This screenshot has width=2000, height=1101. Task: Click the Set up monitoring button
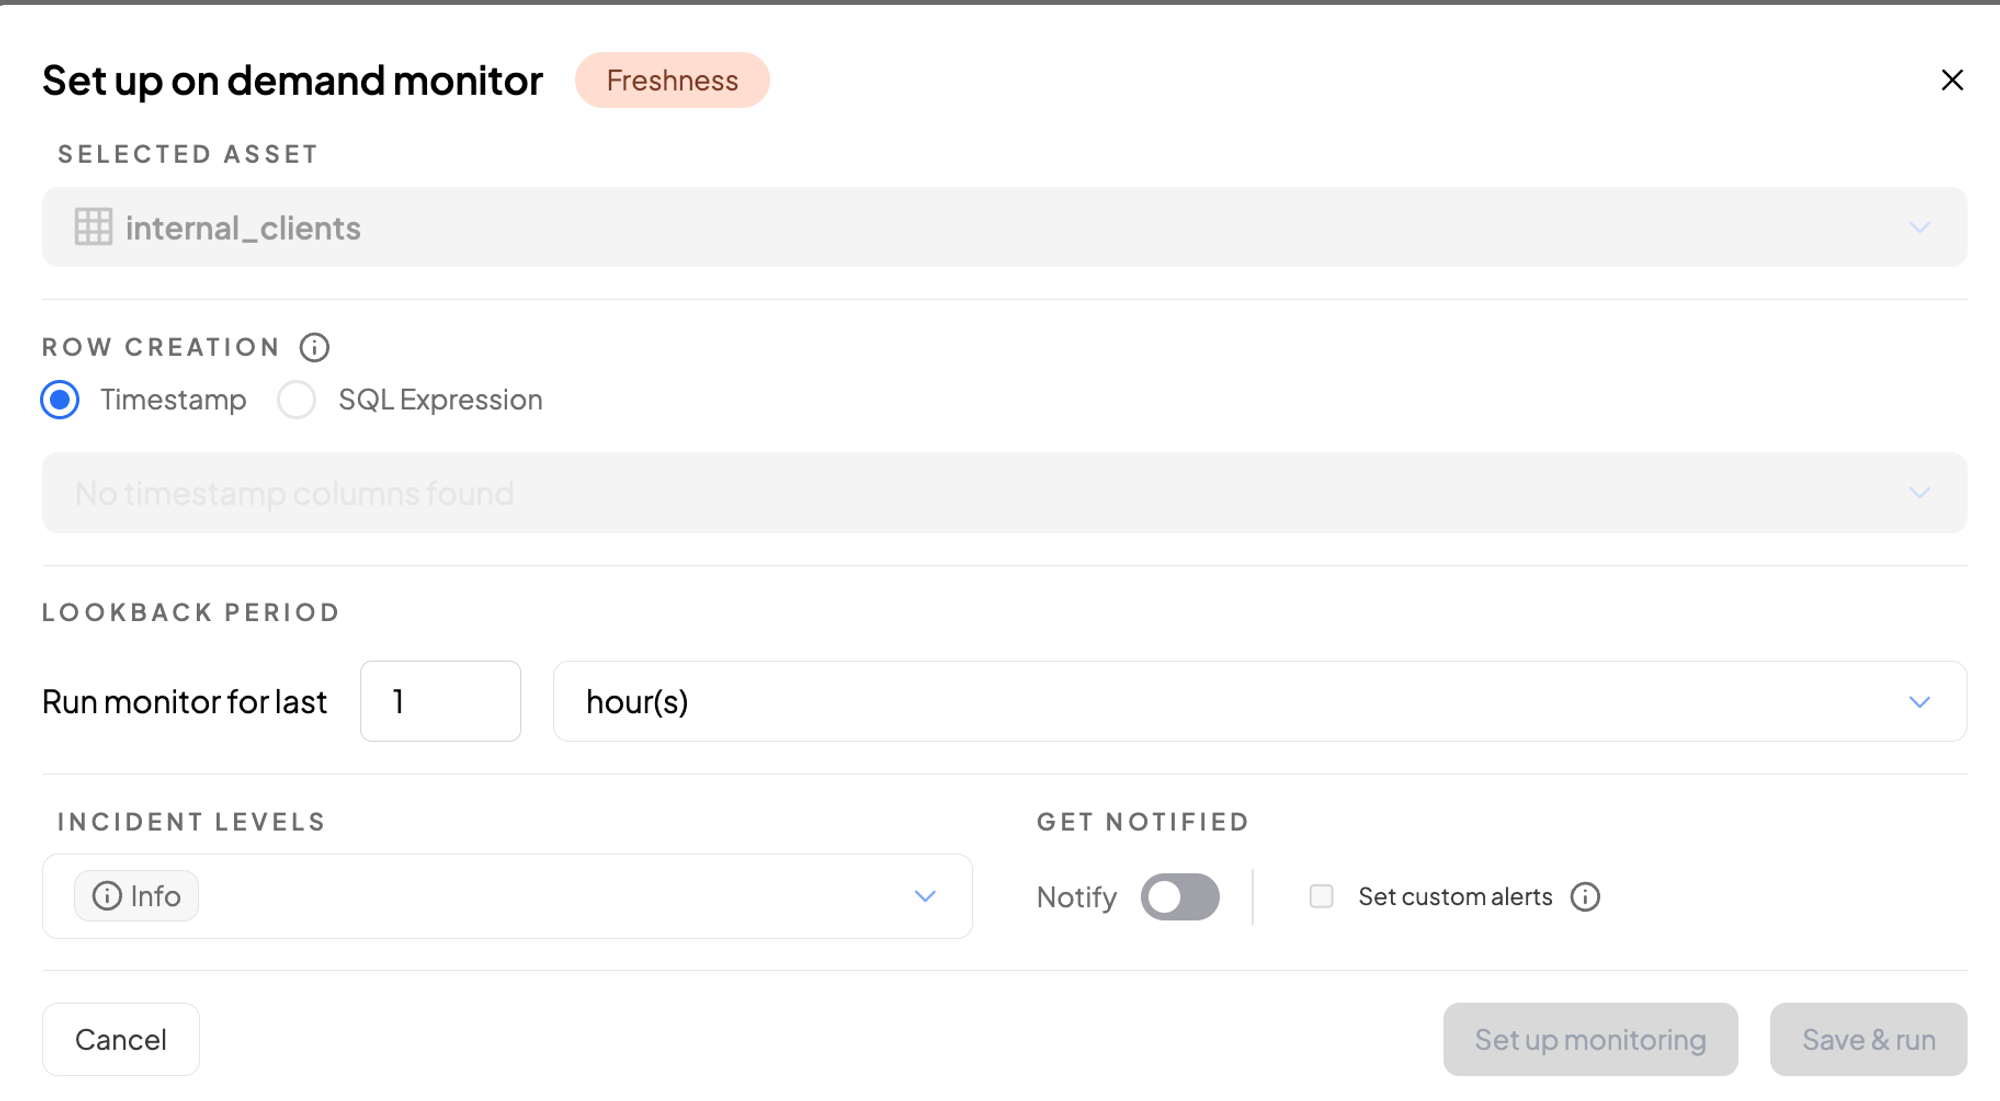point(1590,1040)
